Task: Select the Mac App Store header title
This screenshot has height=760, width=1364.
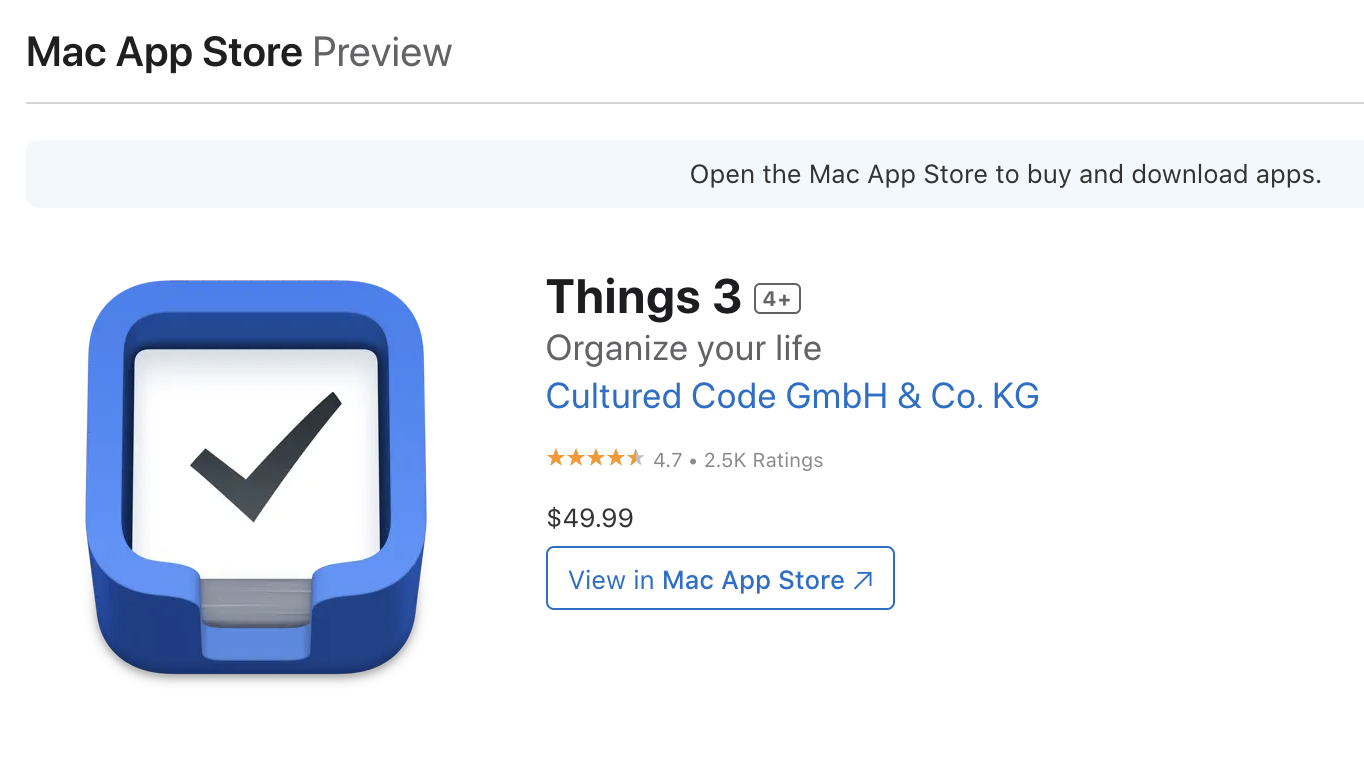Action: point(164,51)
